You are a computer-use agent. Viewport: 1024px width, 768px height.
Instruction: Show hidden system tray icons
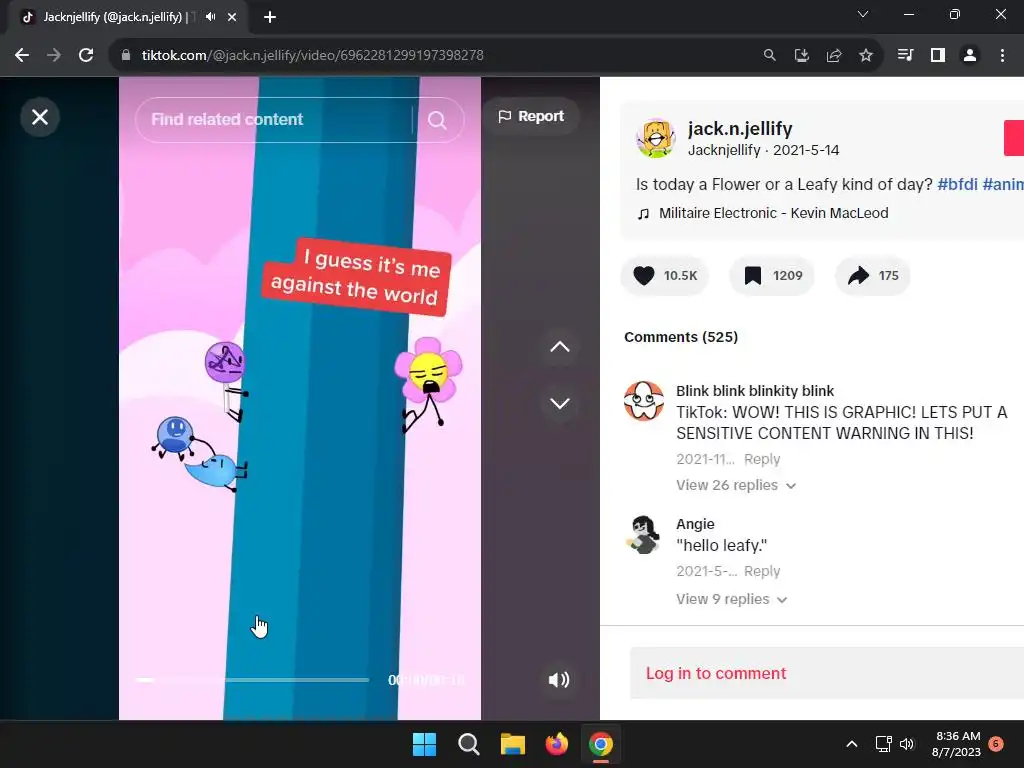click(852, 744)
